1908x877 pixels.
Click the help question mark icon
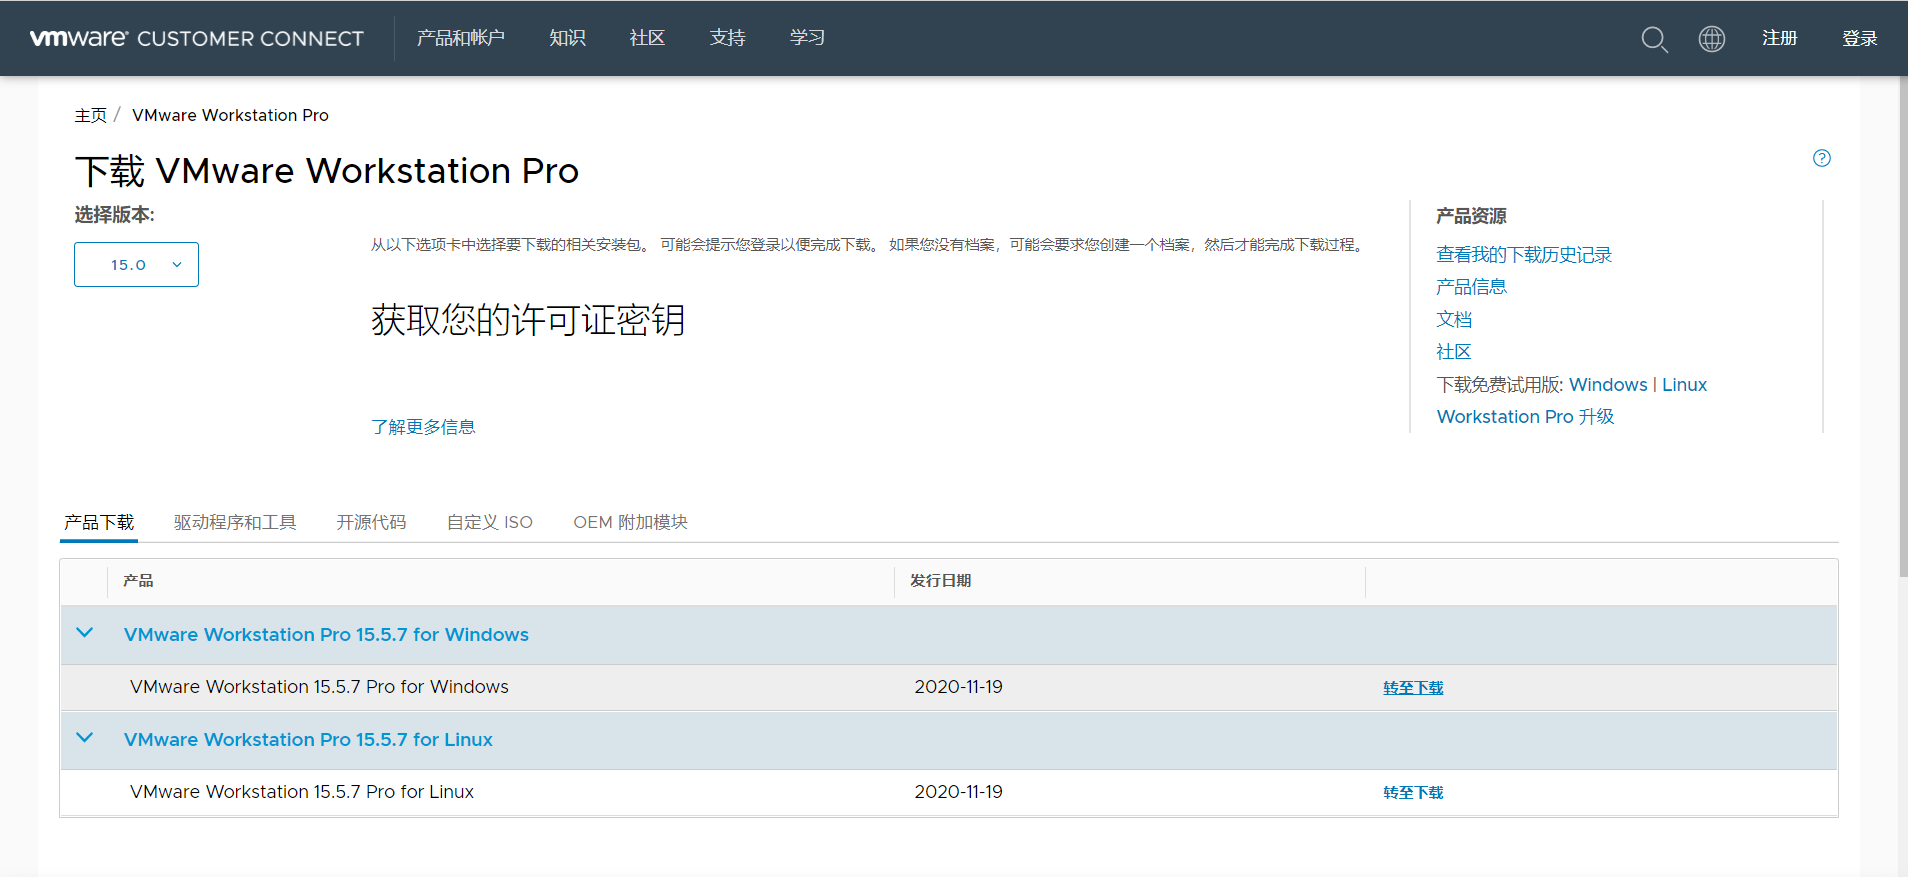[x=1822, y=158]
